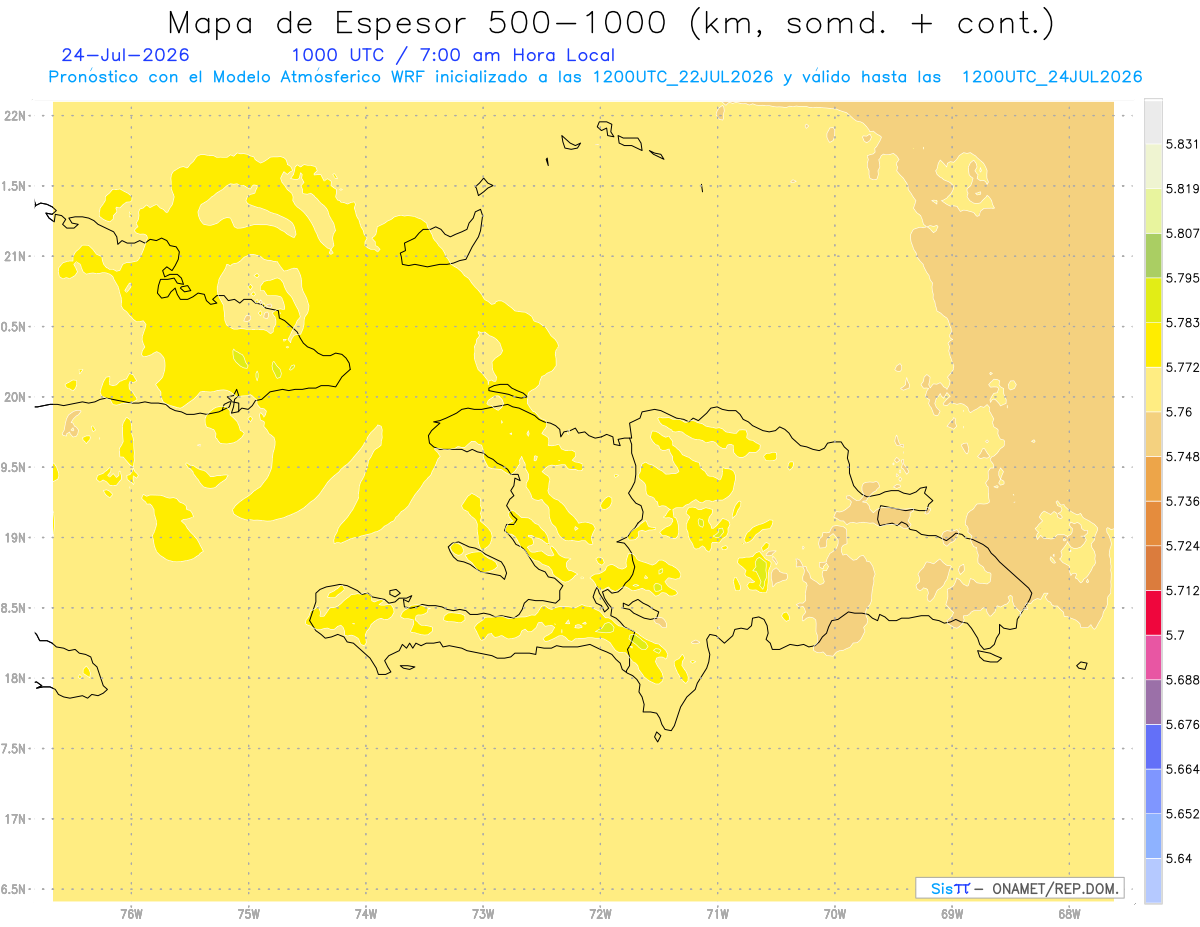Click the legend value 5.807
This screenshot has width=1200, height=927.
click(x=1183, y=233)
